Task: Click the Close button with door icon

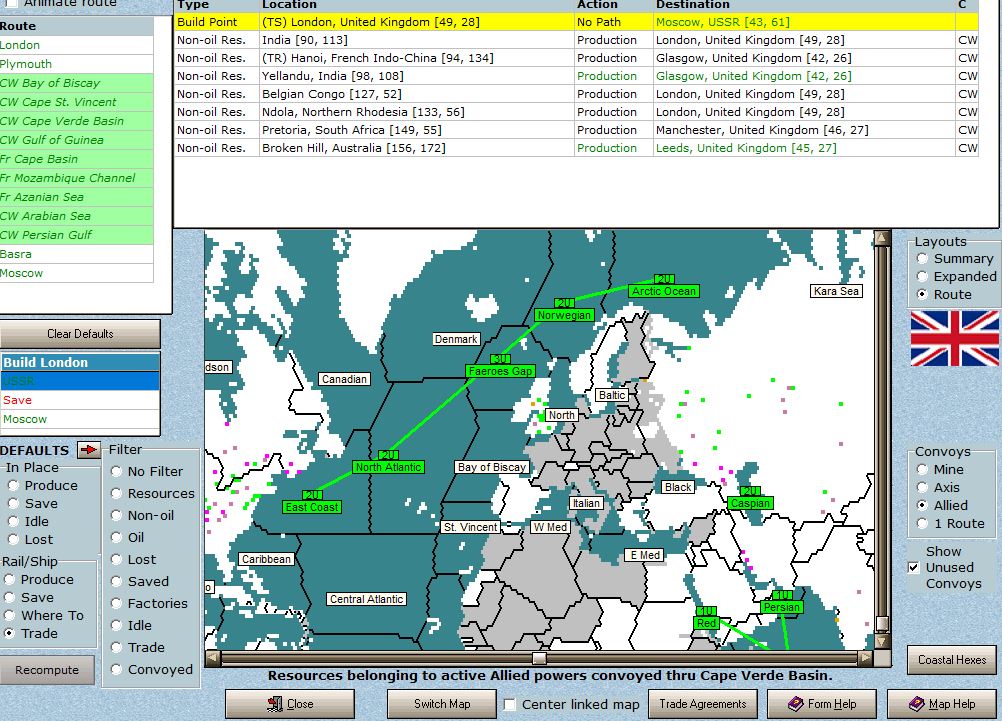Action: pyautogui.click(x=290, y=704)
